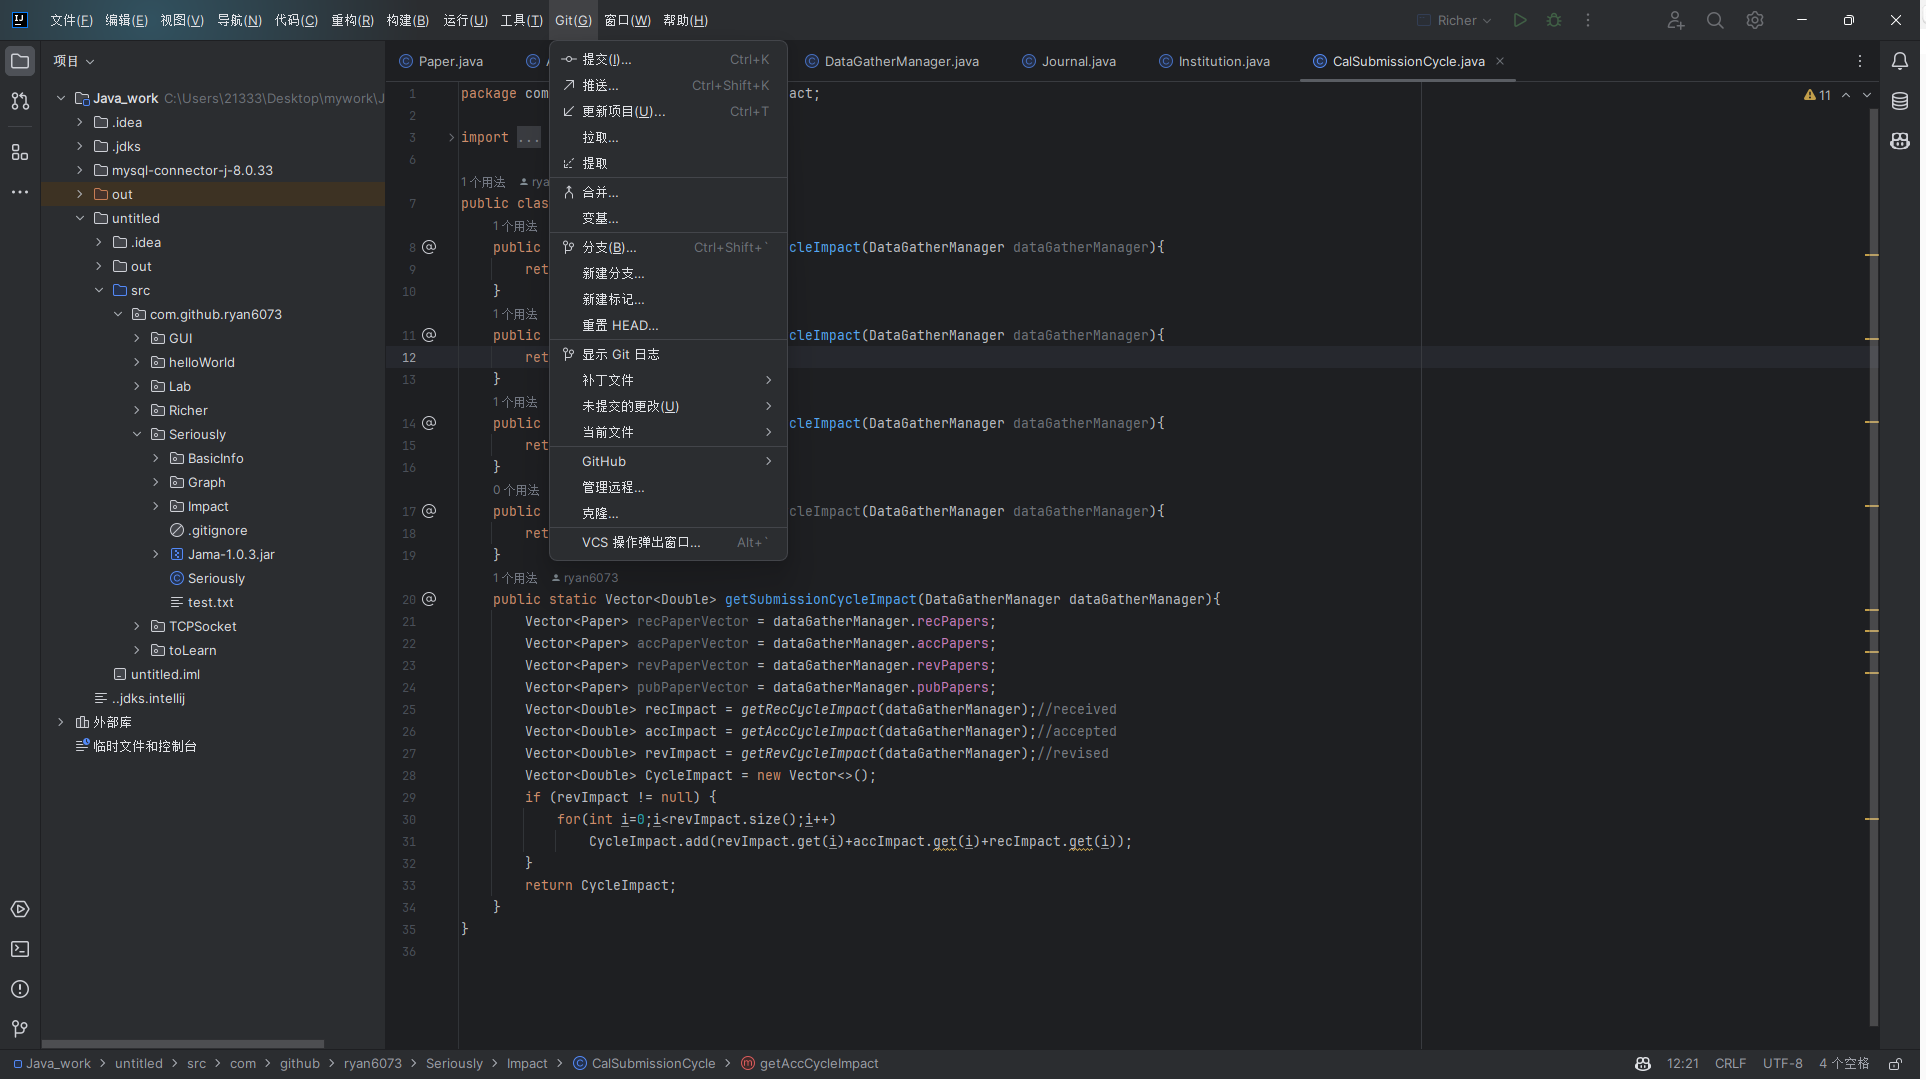Switch to the Journal.java tab
The height and width of the screenshot is (1080, 1926).
pos(1069,61)
